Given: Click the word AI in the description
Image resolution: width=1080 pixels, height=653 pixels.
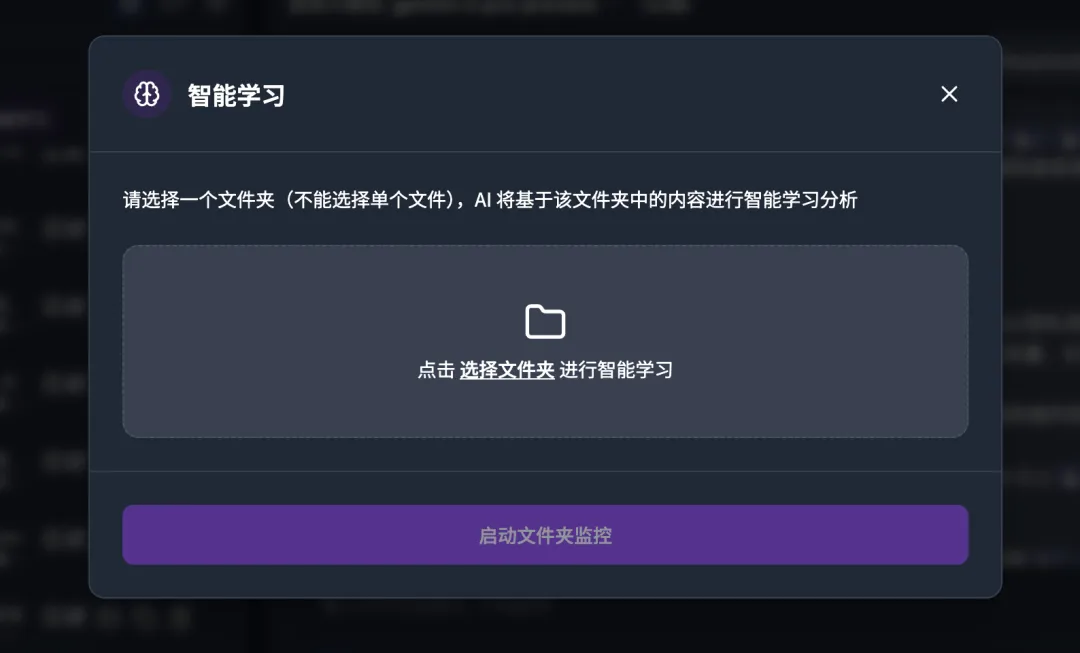Looking at the screenshot, I should 482,200.
